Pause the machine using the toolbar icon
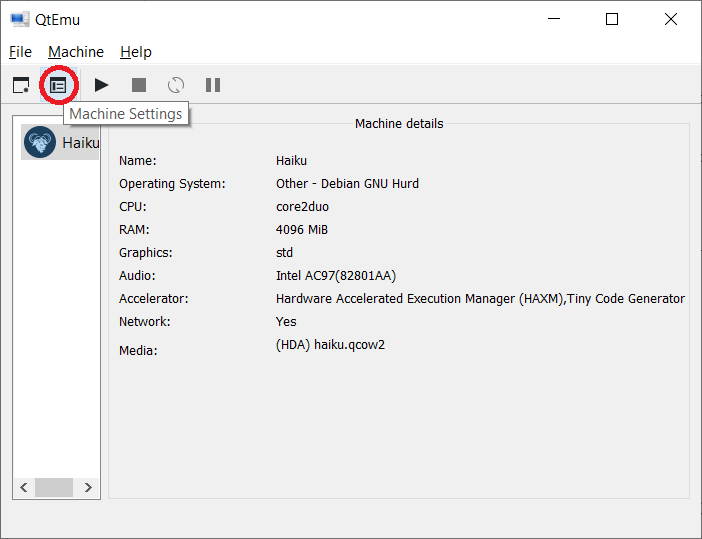 tap(212, 86)
